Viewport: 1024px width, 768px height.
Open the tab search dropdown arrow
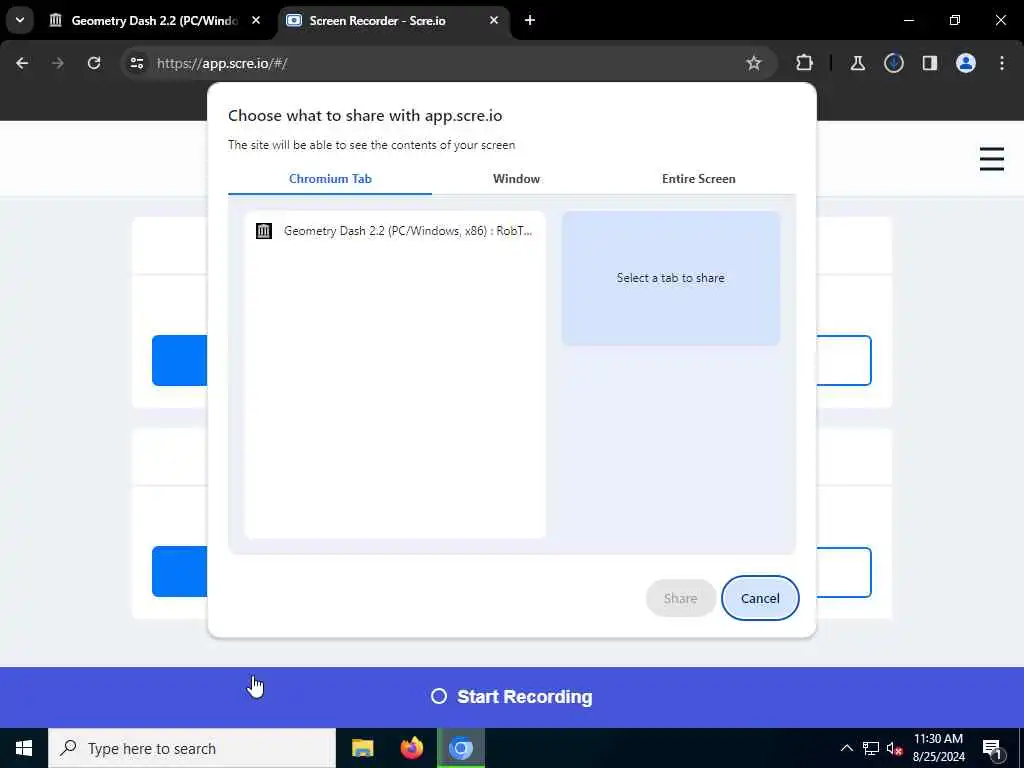(x=20, y=20)
